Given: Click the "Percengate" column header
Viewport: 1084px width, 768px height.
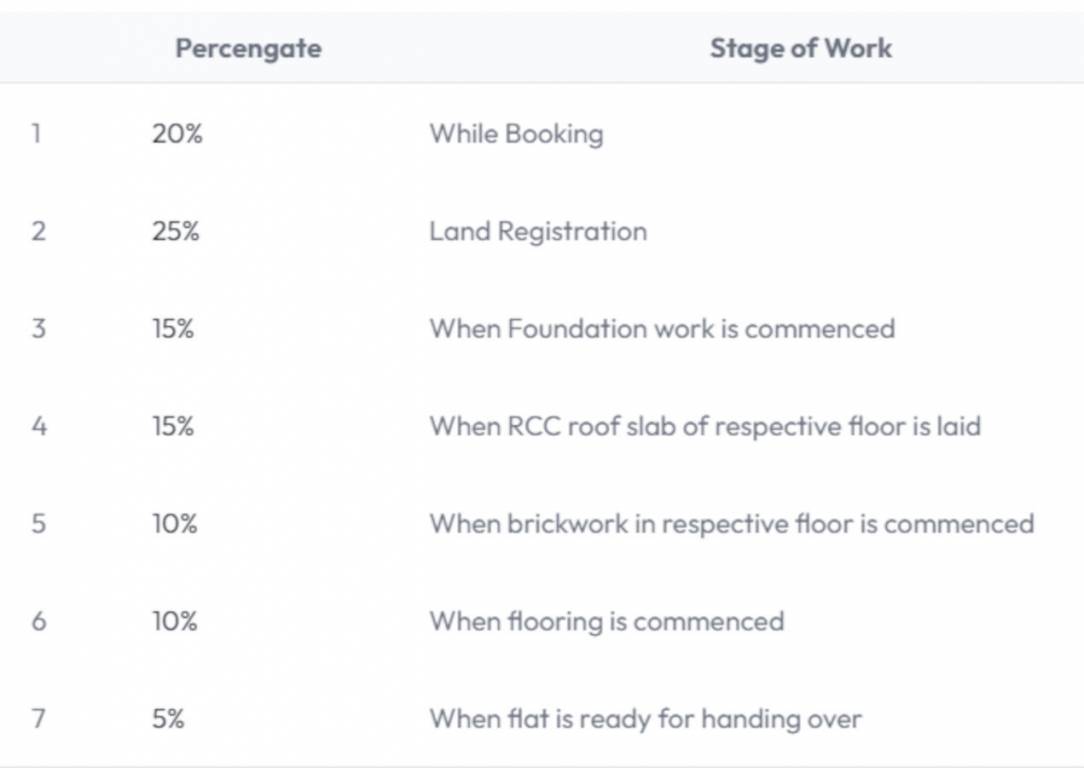Looking at the screenshot, I should 248,48.
